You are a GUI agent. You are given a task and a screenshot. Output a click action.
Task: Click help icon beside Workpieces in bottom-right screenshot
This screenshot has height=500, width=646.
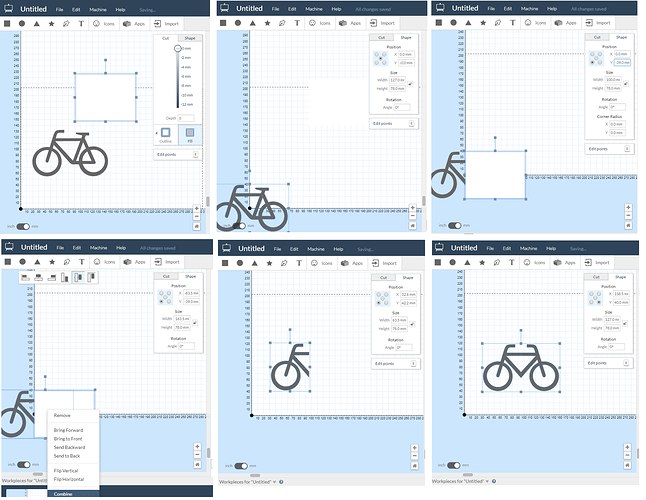(494, 481)
